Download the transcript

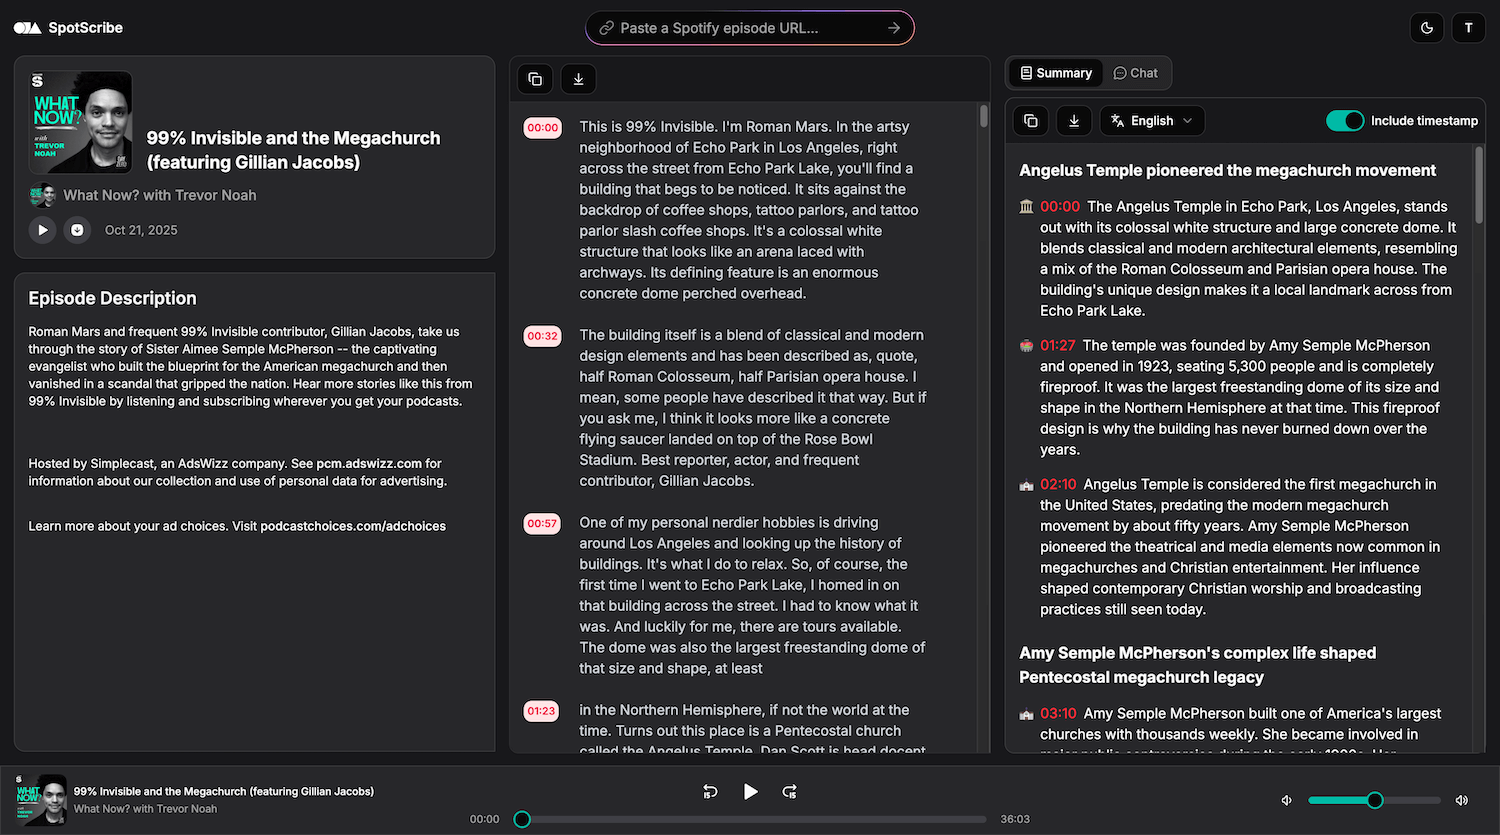(x=578, y=78)
